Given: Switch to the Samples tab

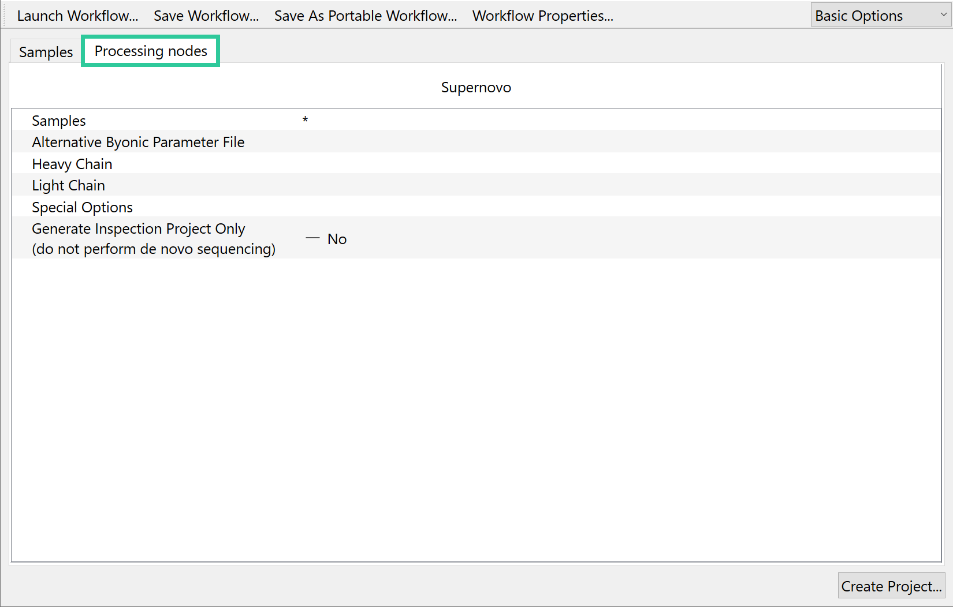Looking at the screenshot, I should [46, 52].
